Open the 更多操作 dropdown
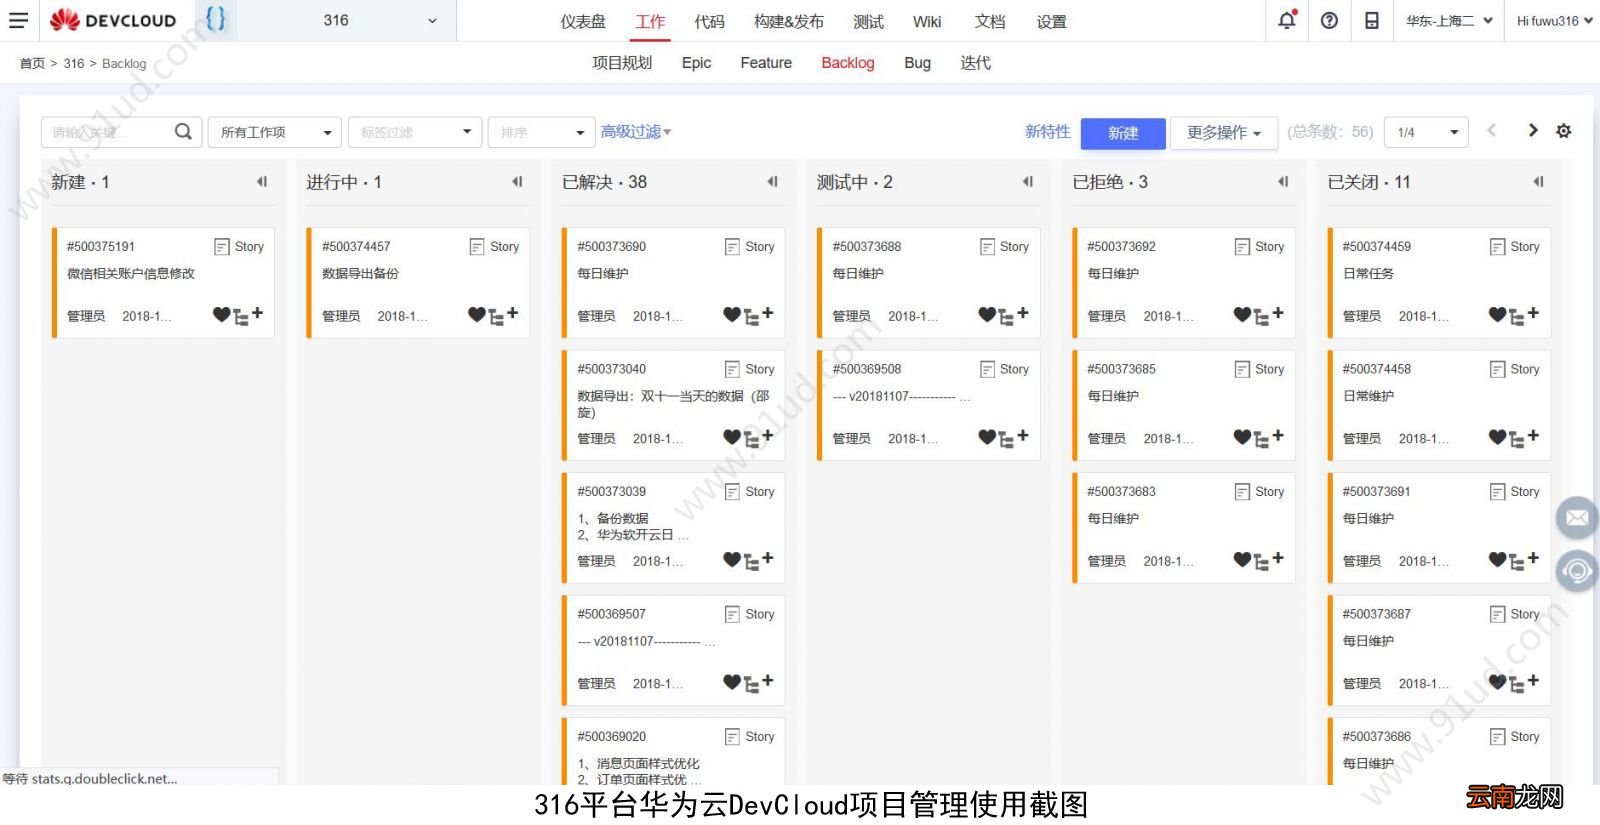The image size is (1600, 825). tap(1224, 132)
